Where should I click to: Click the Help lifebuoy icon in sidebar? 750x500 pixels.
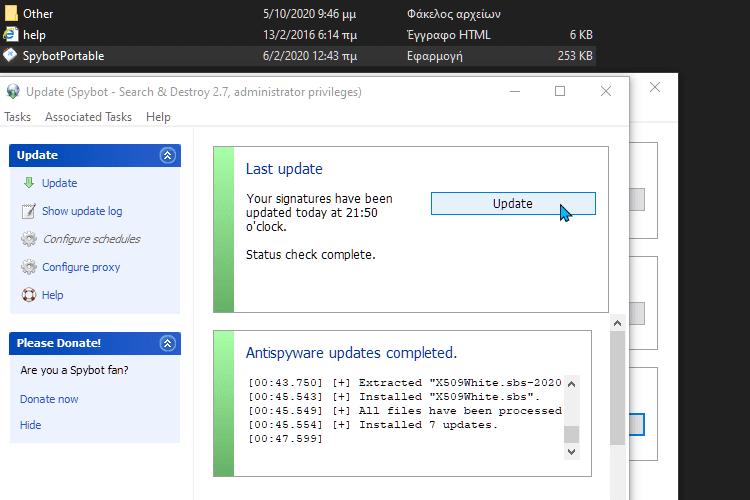[29, 295]
